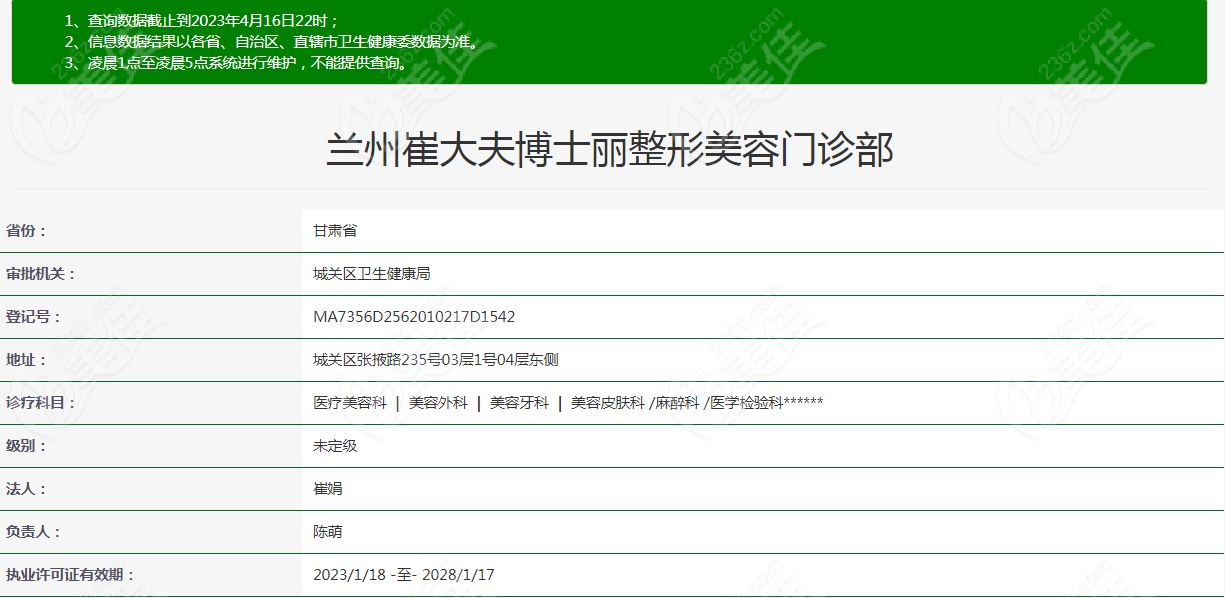Select registration number MA7356D2562010217D1542
The width and height of the screenshot is (1225, 598).
(x=414, y=317)
